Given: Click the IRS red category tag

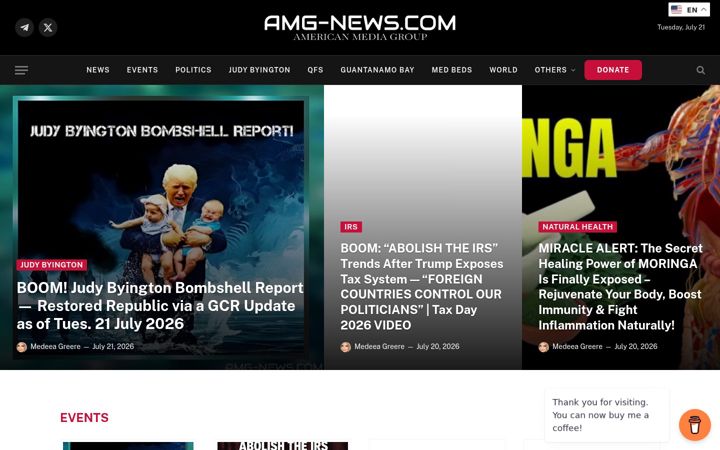Looking at the screenshot, I should tap(351, 227).
